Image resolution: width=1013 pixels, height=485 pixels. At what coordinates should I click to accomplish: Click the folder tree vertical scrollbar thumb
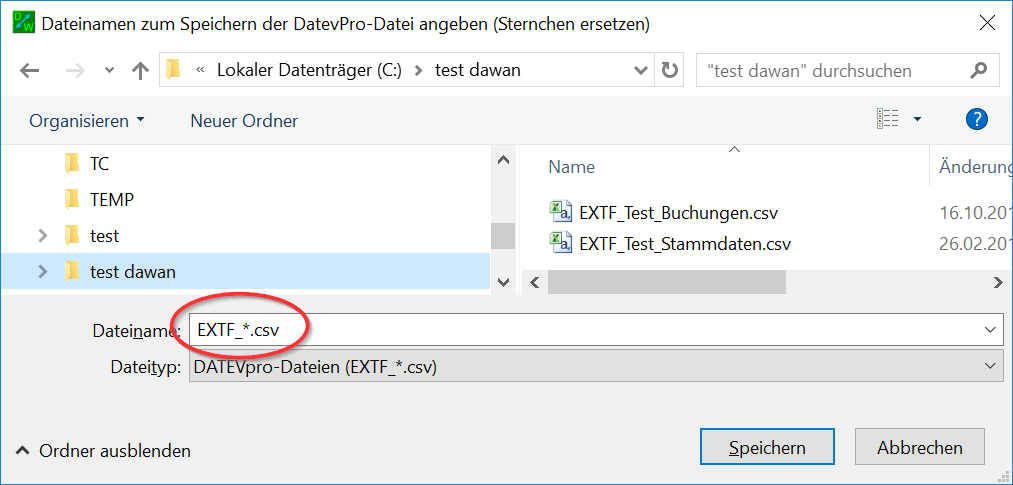pyautogui.click(x=503, y=236)
